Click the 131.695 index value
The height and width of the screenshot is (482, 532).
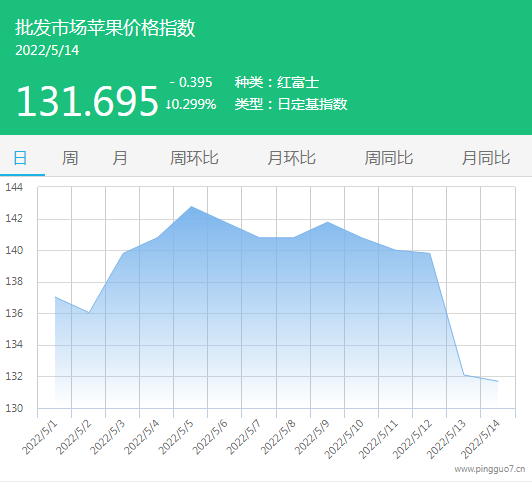coord(87,101)
